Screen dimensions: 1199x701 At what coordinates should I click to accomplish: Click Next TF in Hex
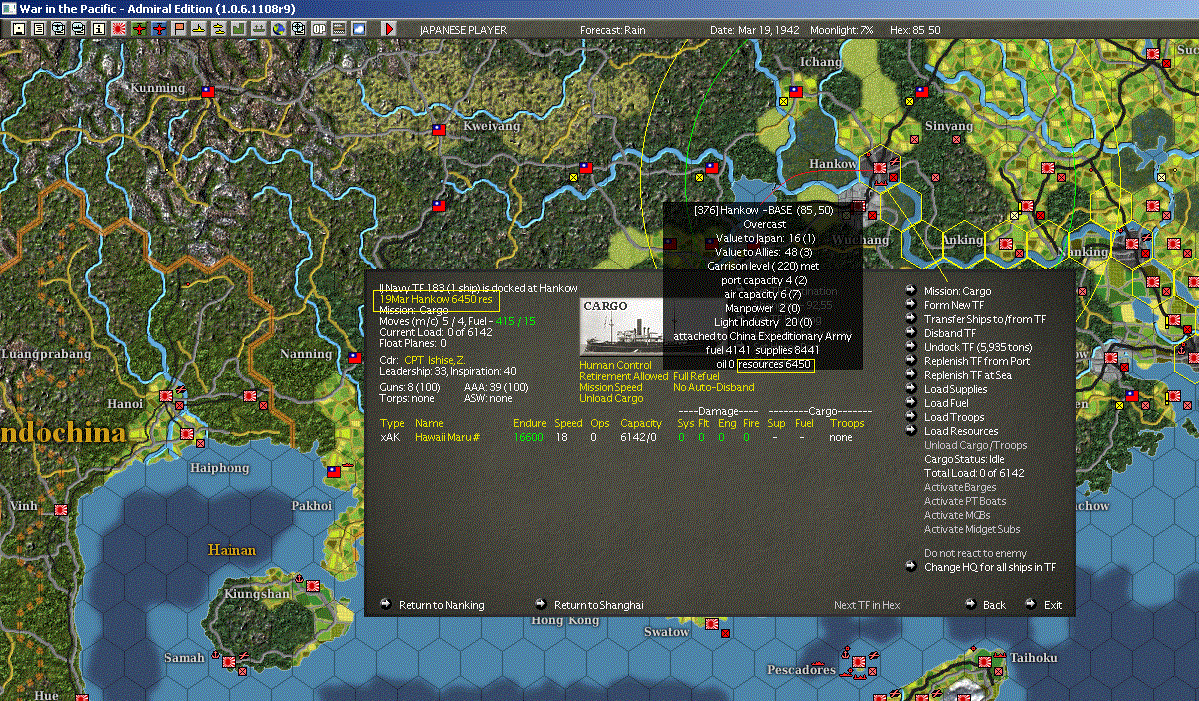pos(867,605)
